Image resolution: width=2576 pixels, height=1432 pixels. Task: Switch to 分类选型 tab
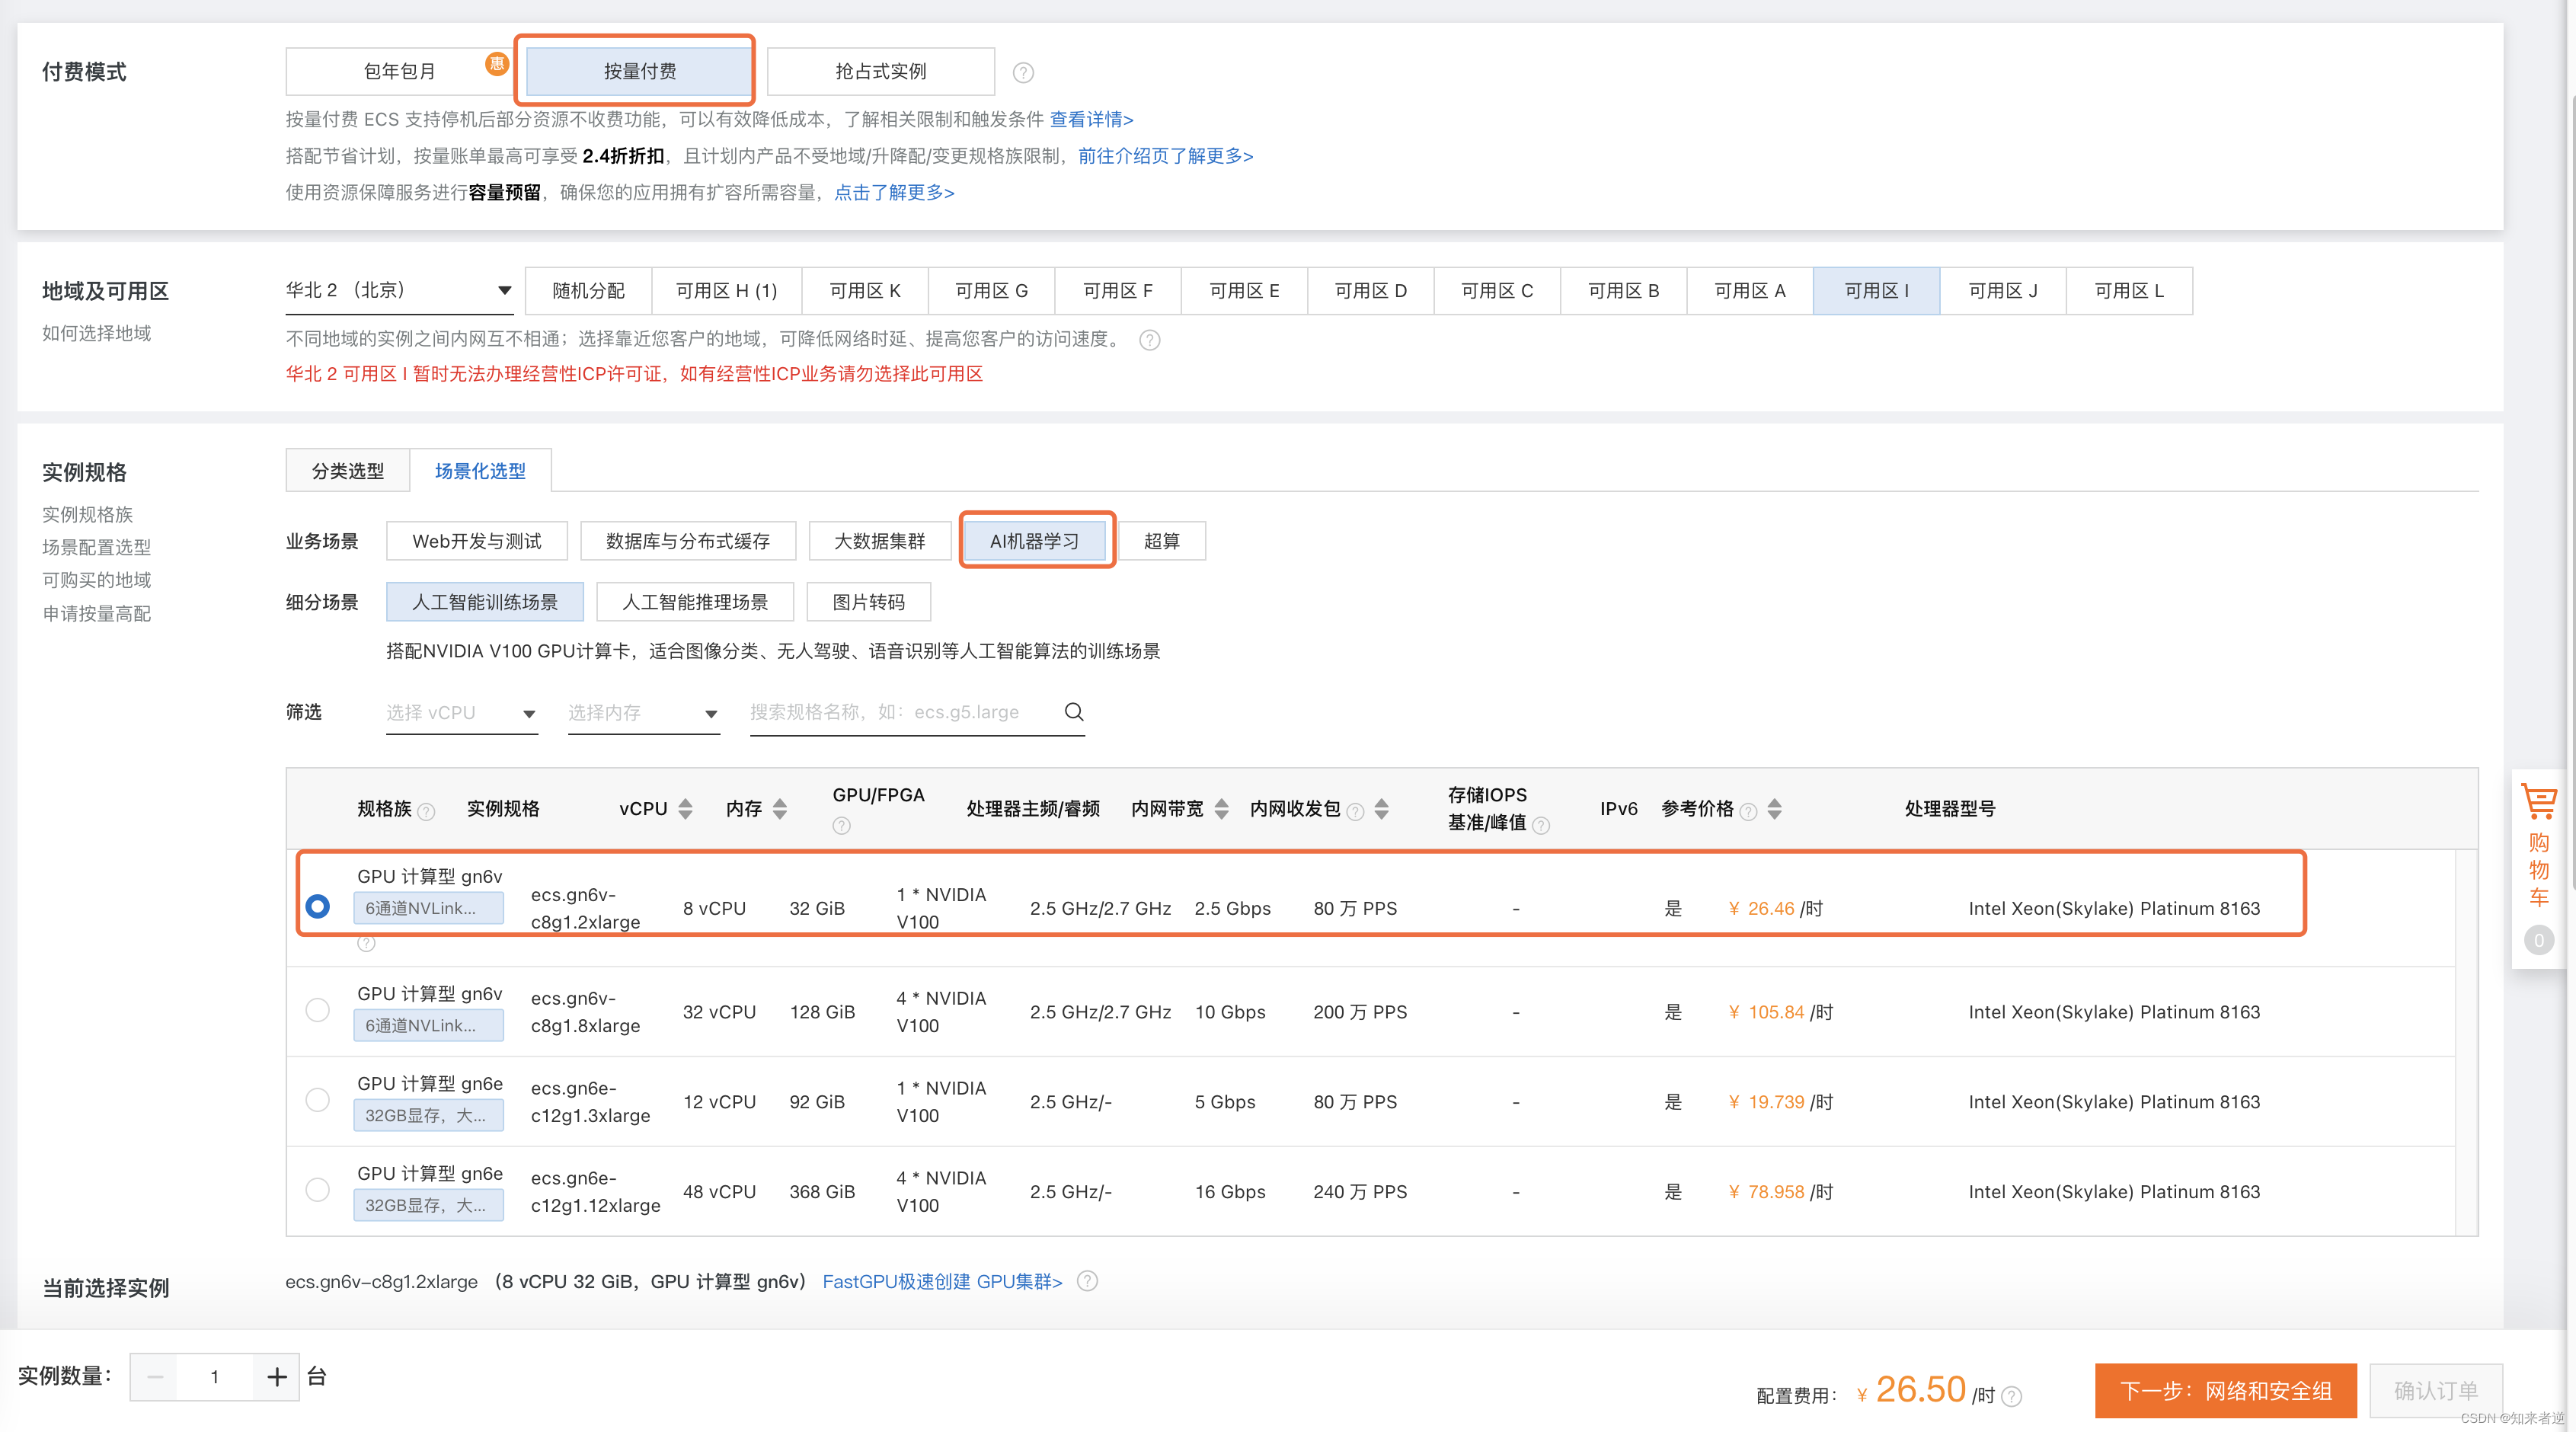tap(347, 471)
